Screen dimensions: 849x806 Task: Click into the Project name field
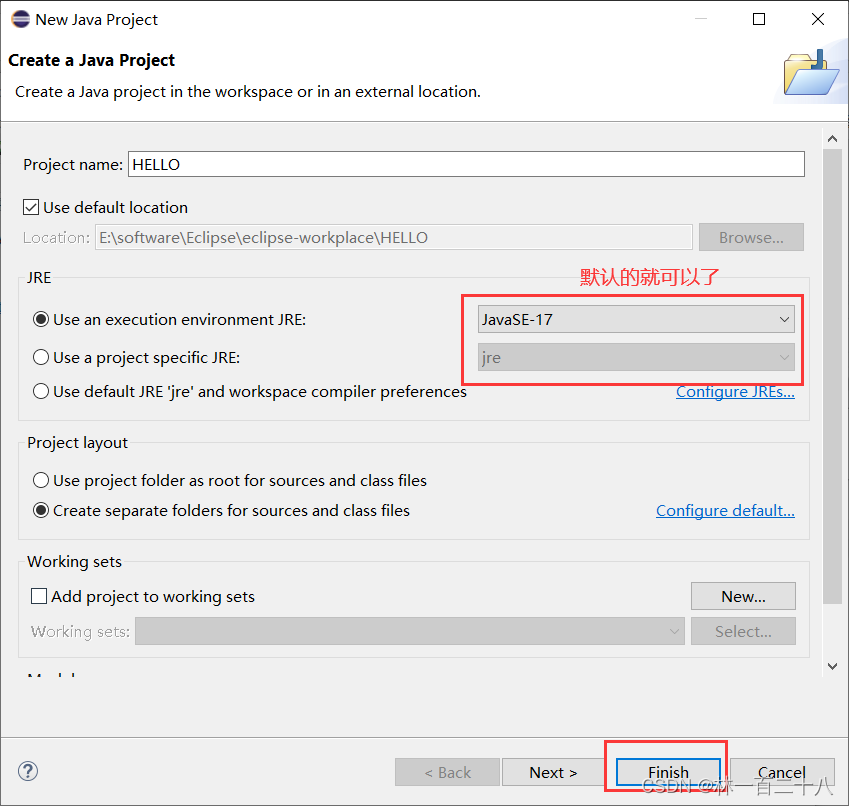click(466, 164)
